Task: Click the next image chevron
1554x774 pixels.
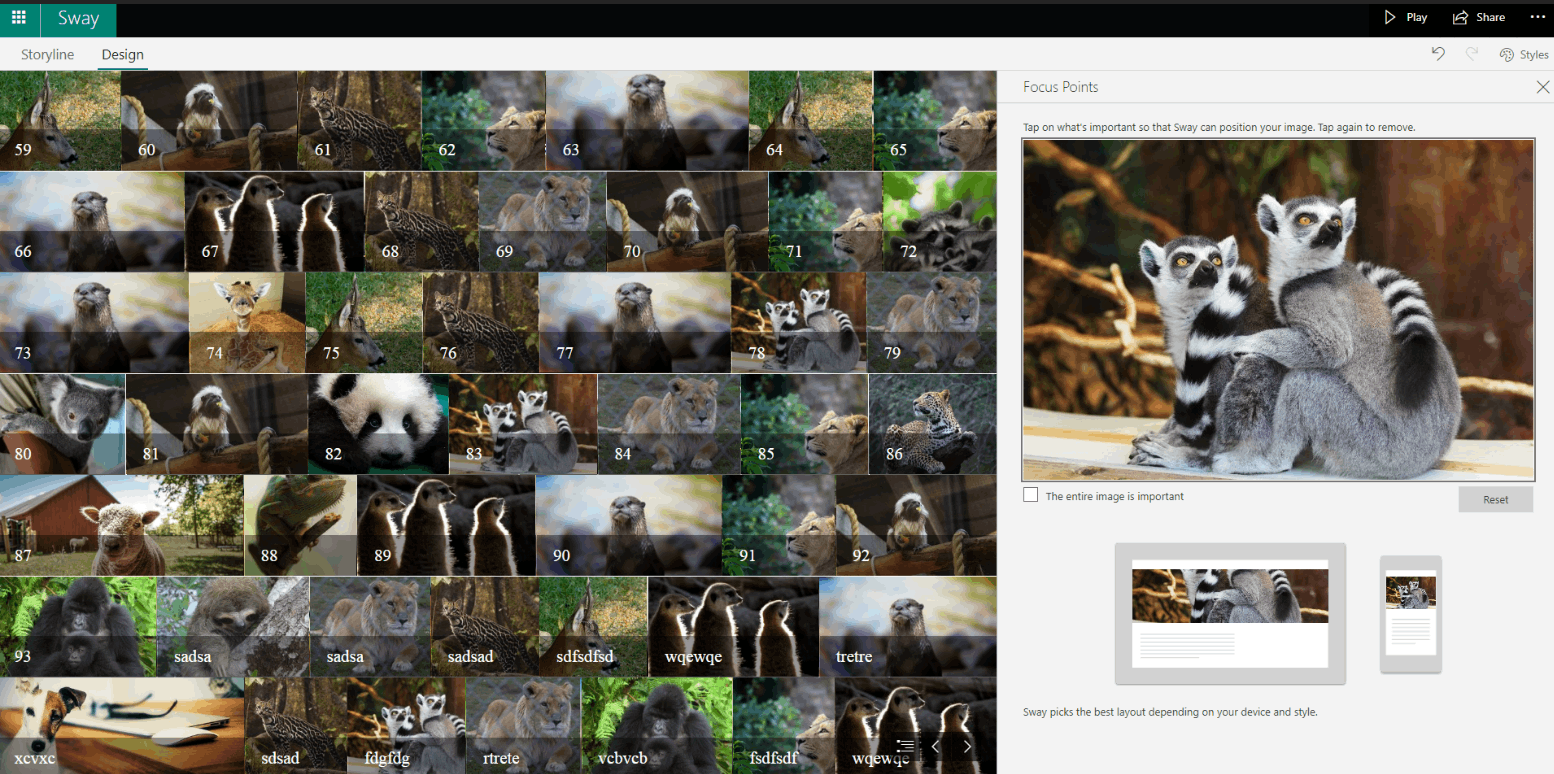Action: [966, 746]
